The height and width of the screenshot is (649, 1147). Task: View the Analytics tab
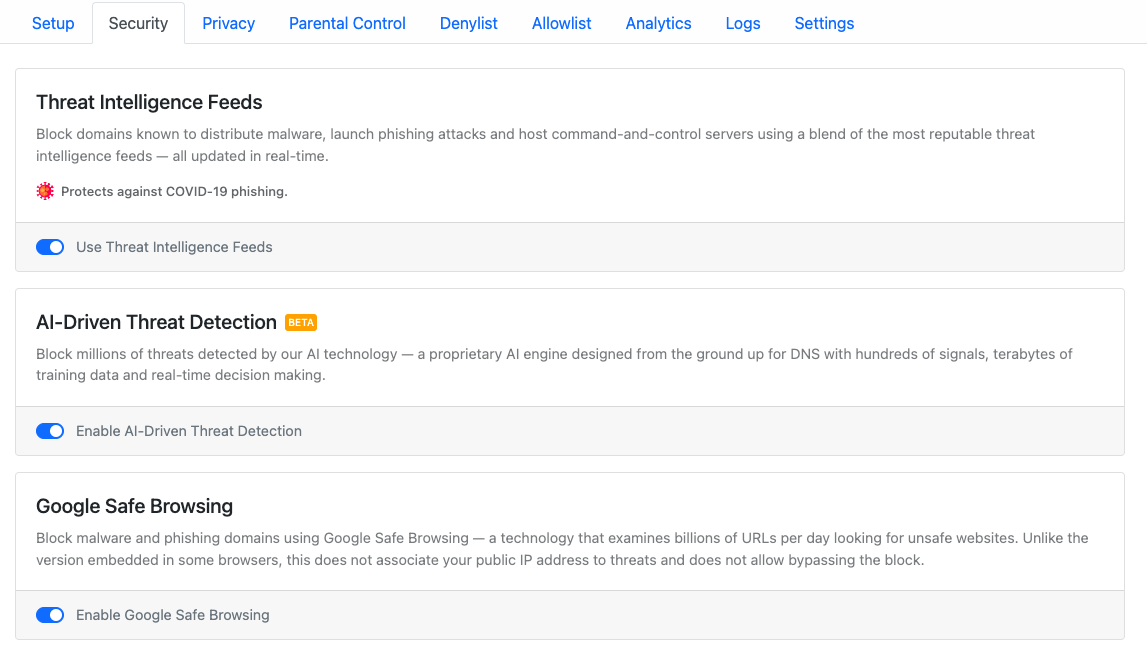(658, 23)
